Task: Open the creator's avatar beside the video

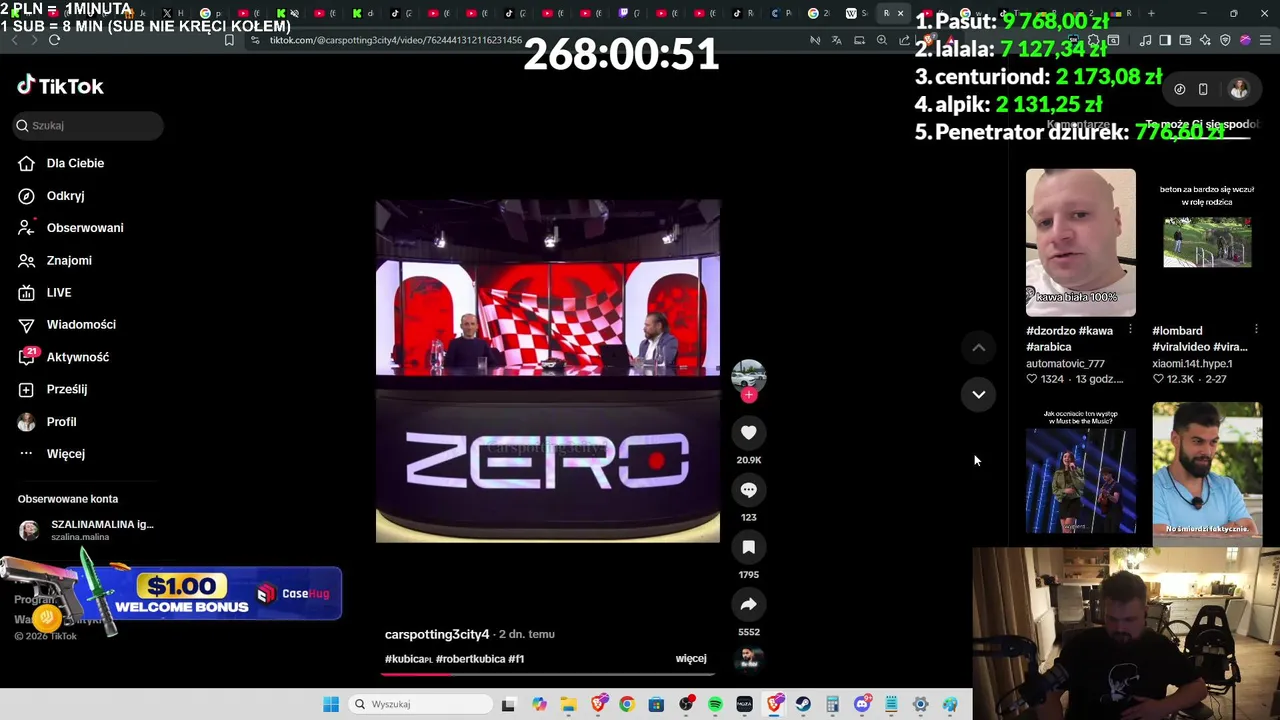Action: click(x=748, y=376)
